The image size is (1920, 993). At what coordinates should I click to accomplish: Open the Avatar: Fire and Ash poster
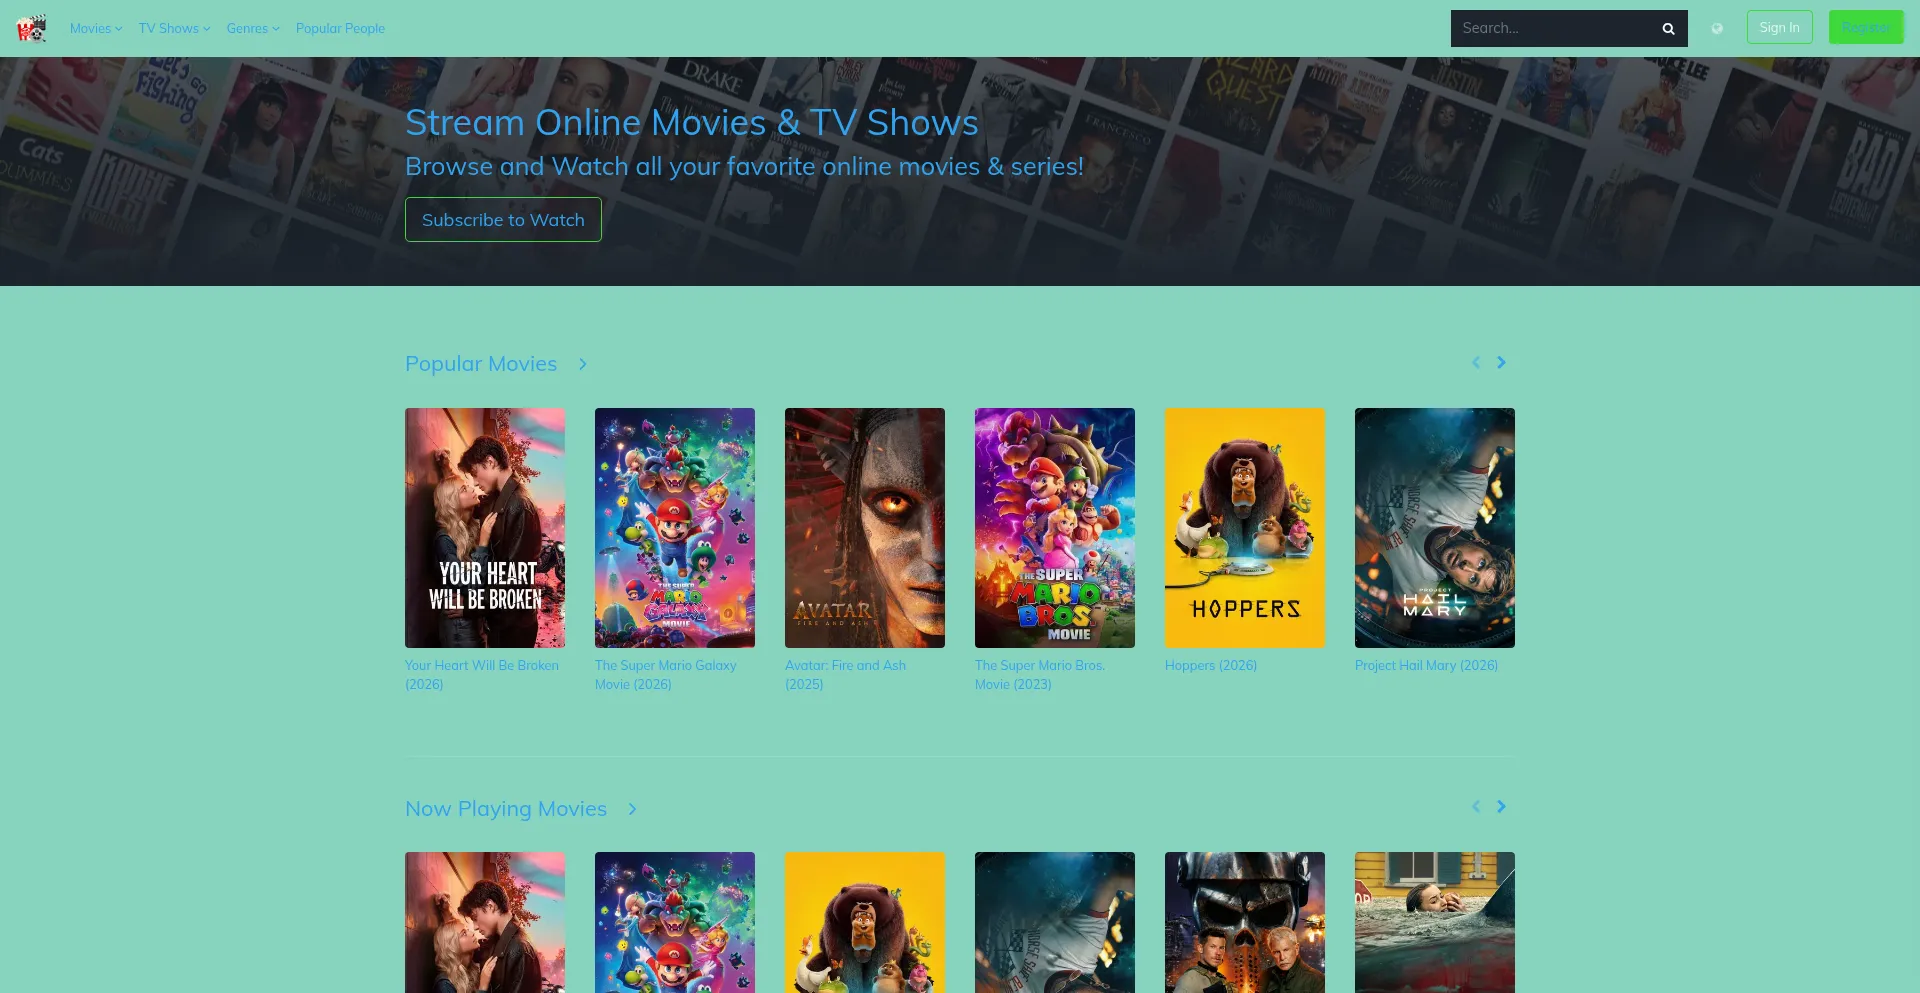[865, 528]
